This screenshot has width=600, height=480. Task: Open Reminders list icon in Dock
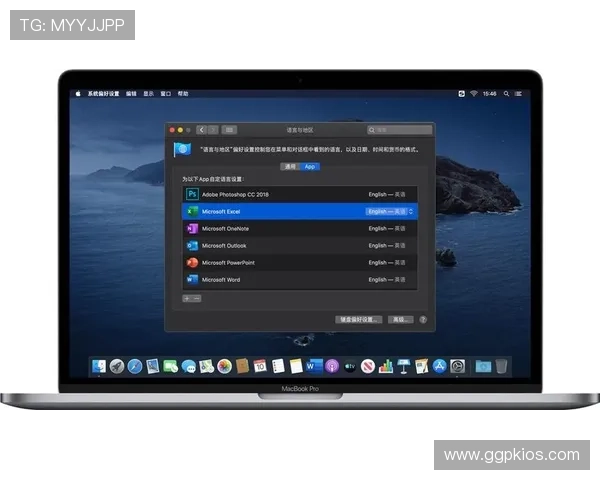(278, 366)
